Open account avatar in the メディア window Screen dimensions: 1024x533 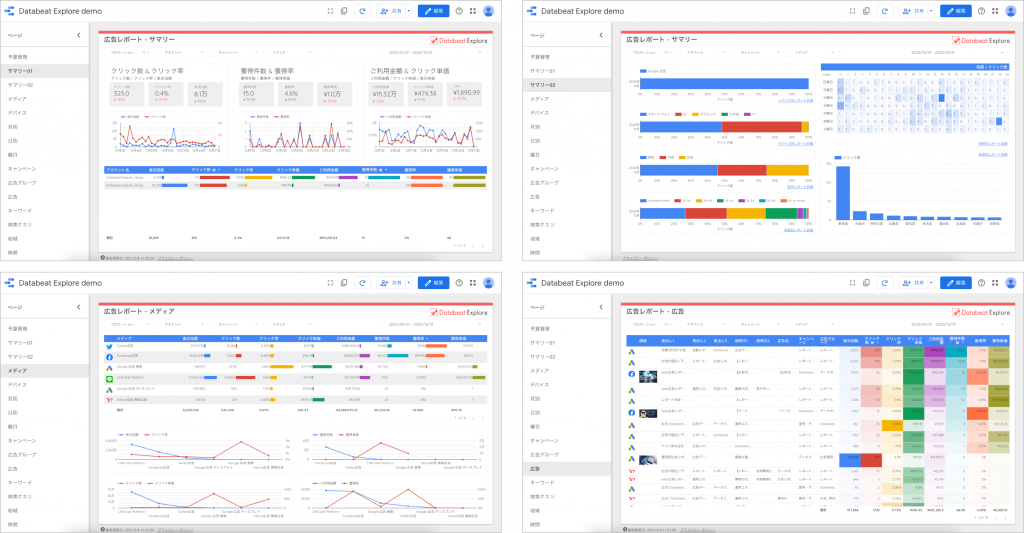(488, 283)
